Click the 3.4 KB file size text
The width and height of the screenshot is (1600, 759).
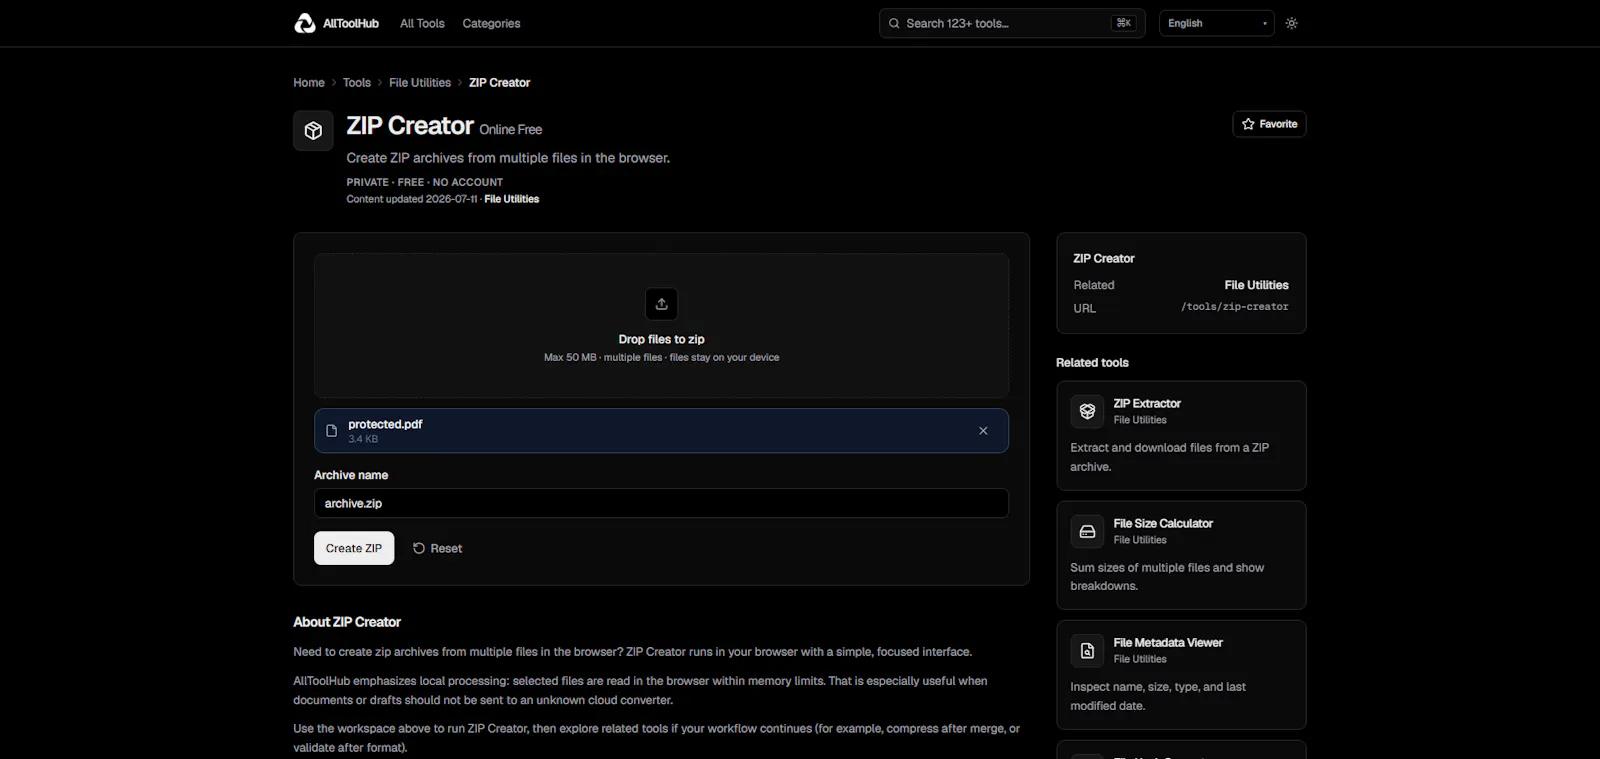(363, 439)
